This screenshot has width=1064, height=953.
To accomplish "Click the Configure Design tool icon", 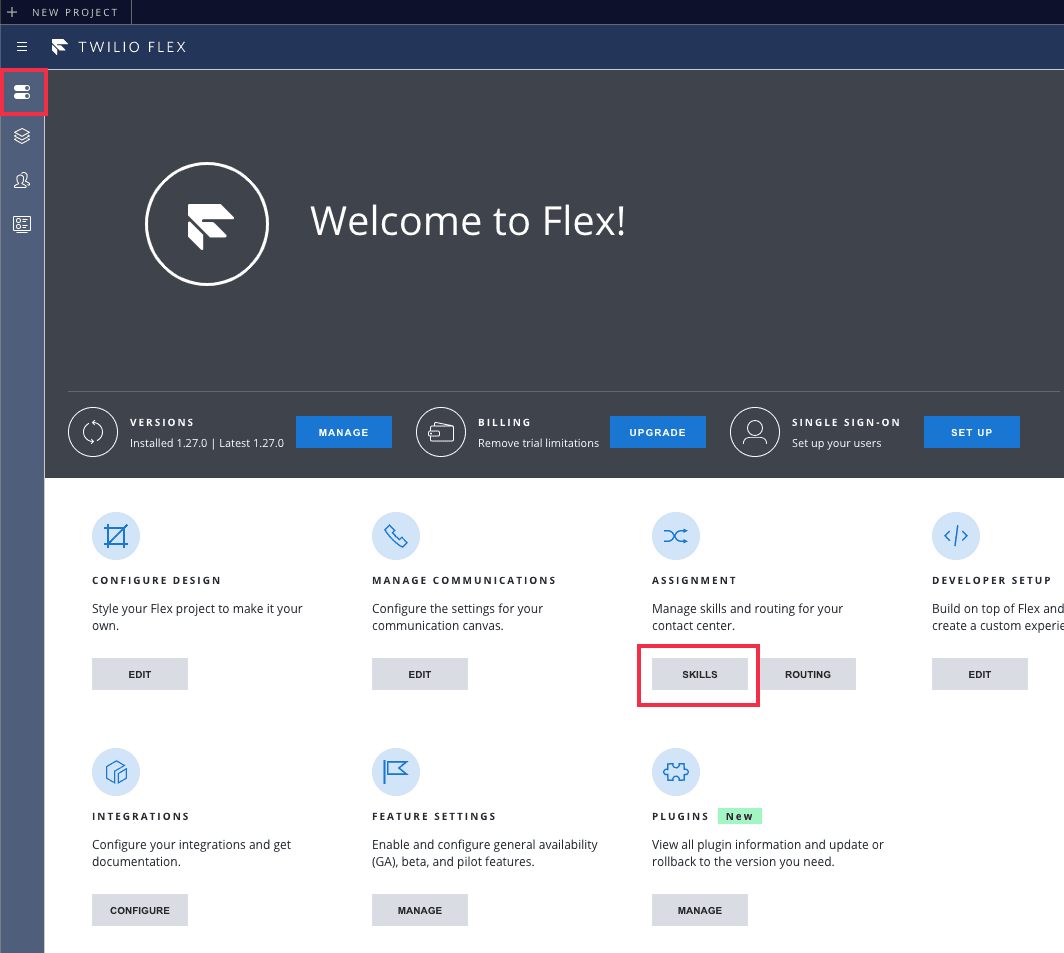I will (x=116, y=535).
